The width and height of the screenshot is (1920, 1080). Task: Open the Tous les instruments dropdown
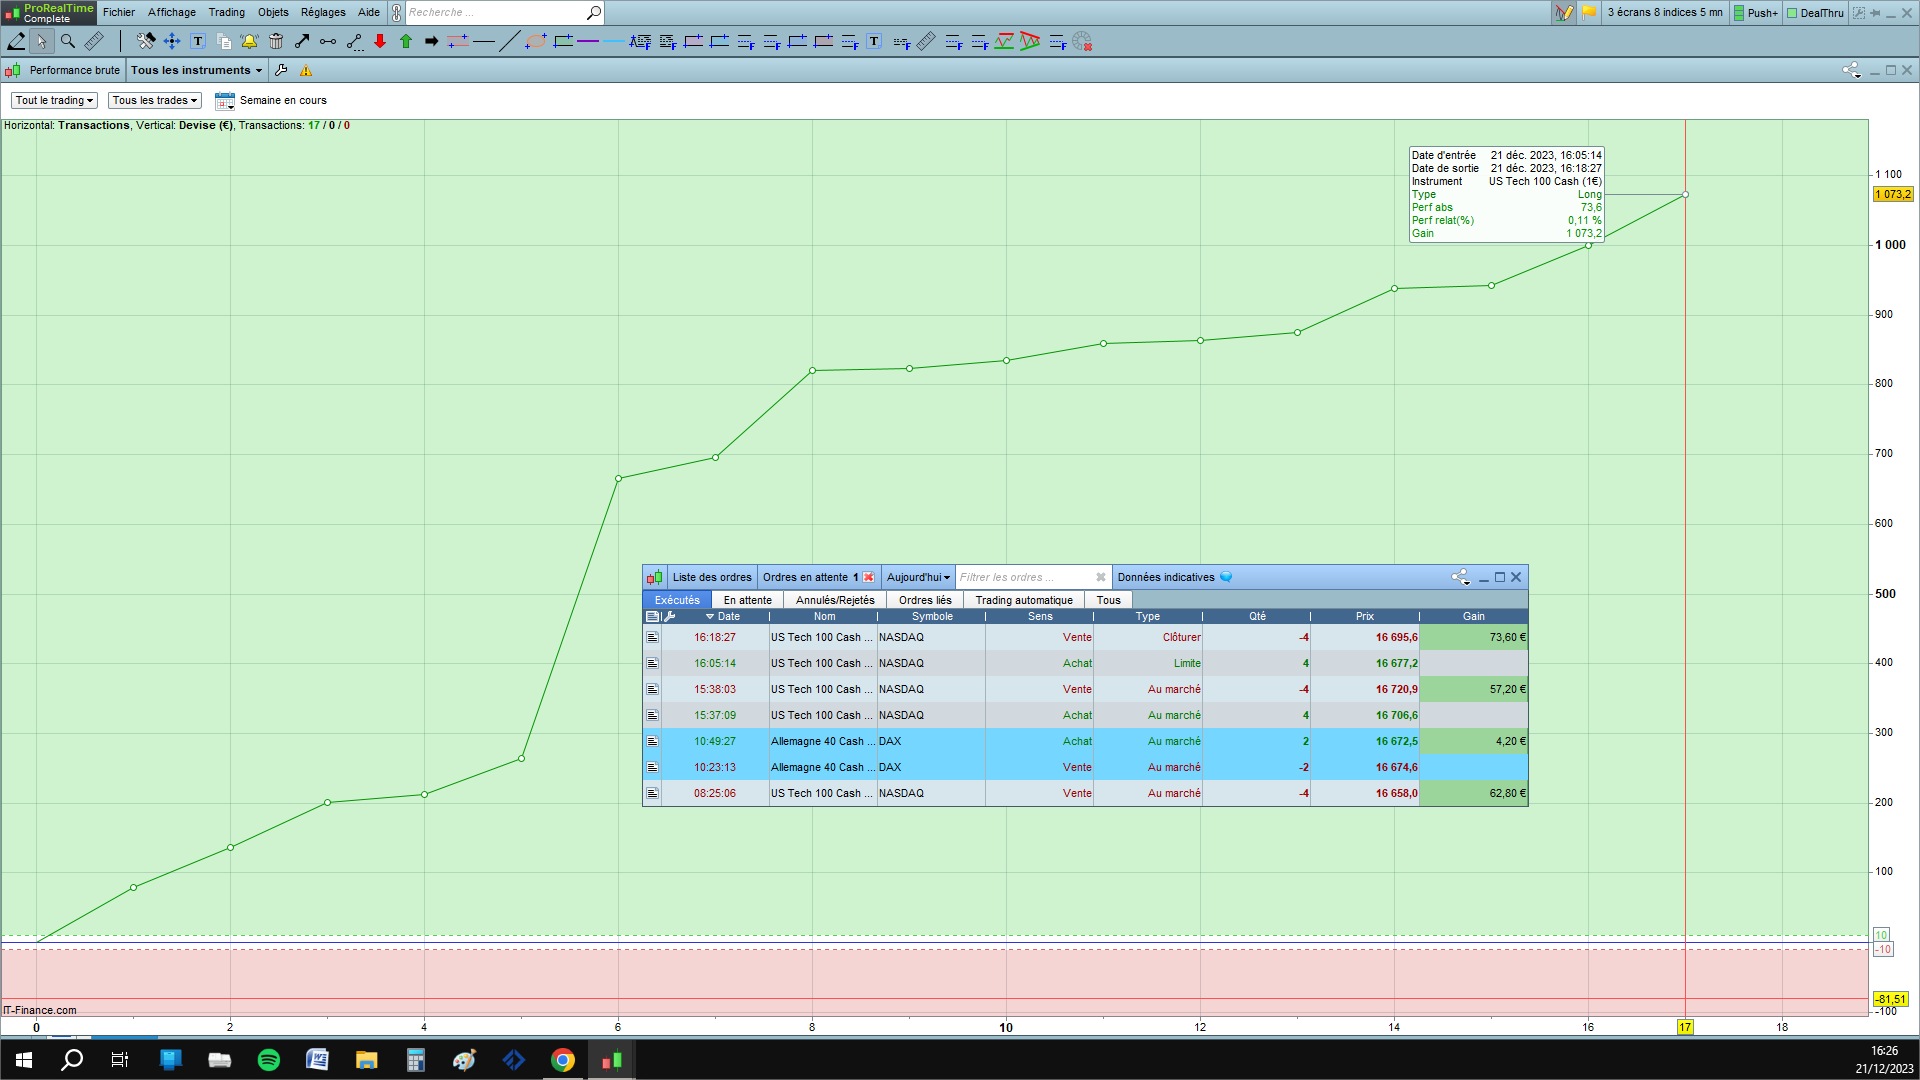click(x=196, y=70)
